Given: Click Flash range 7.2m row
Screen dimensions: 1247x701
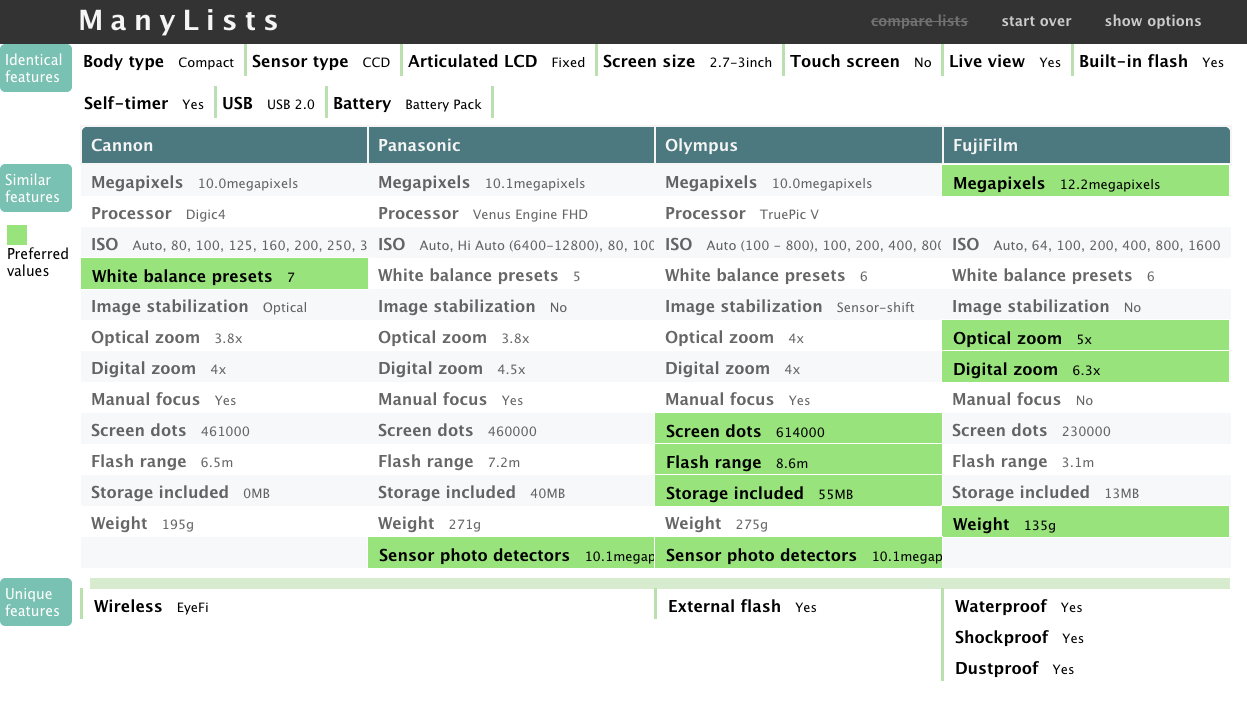Looking at the screenshot, I should 511,462.
